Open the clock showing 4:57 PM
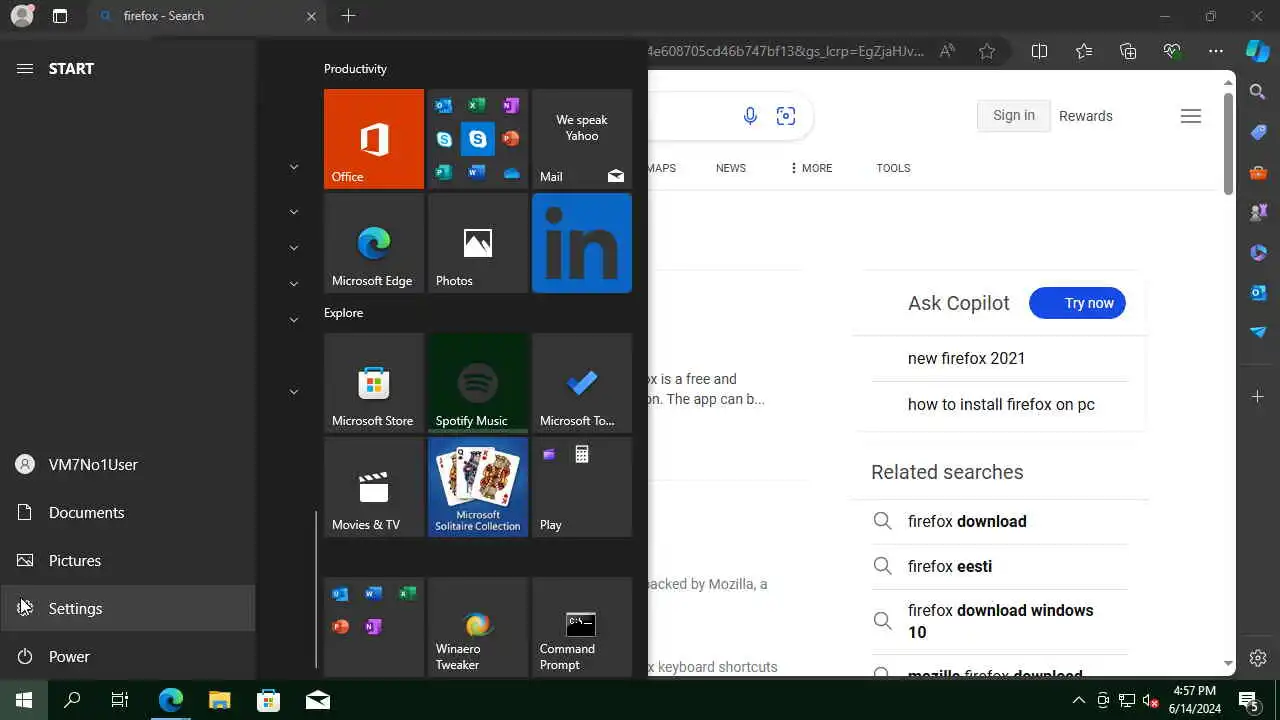This screenshot has width=1280, height=720. 1194,700
